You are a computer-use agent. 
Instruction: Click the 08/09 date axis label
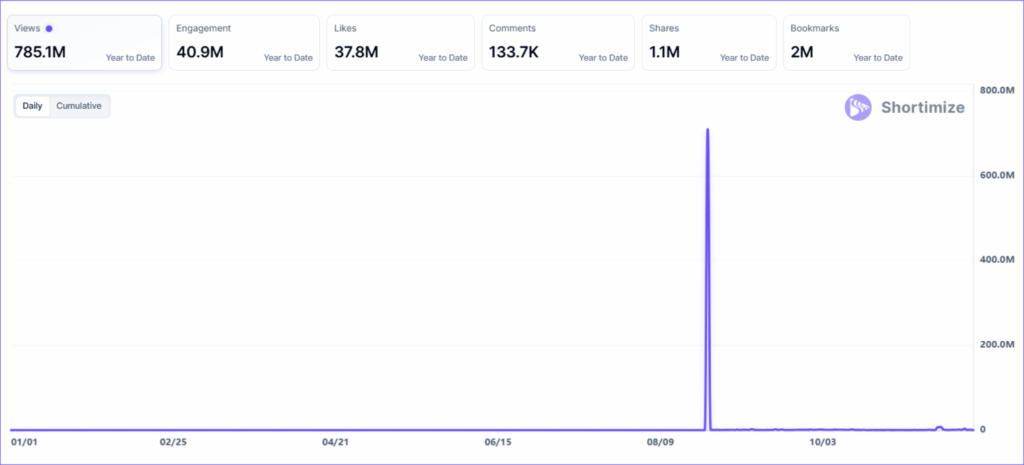coord(661,441)
